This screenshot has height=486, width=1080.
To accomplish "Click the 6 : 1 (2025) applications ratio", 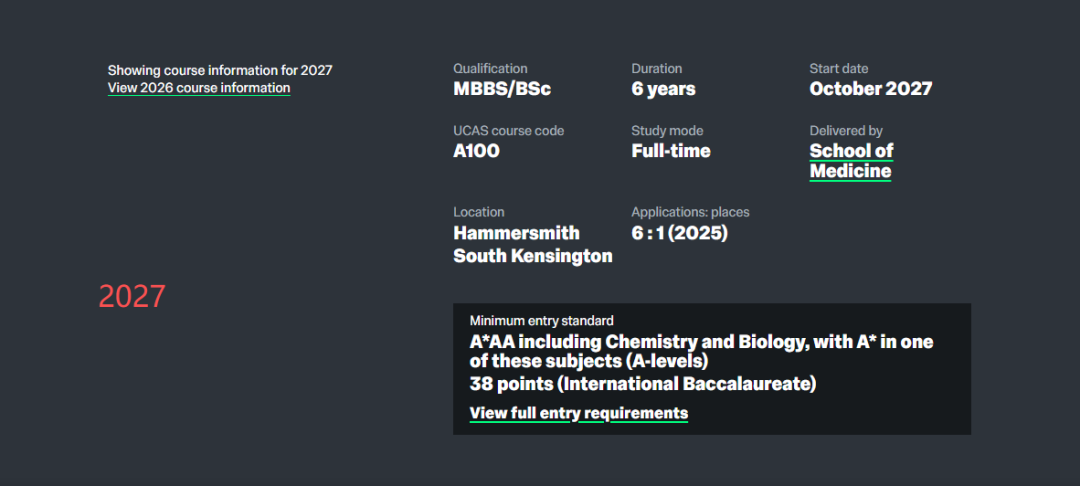I will pos(679,233).
